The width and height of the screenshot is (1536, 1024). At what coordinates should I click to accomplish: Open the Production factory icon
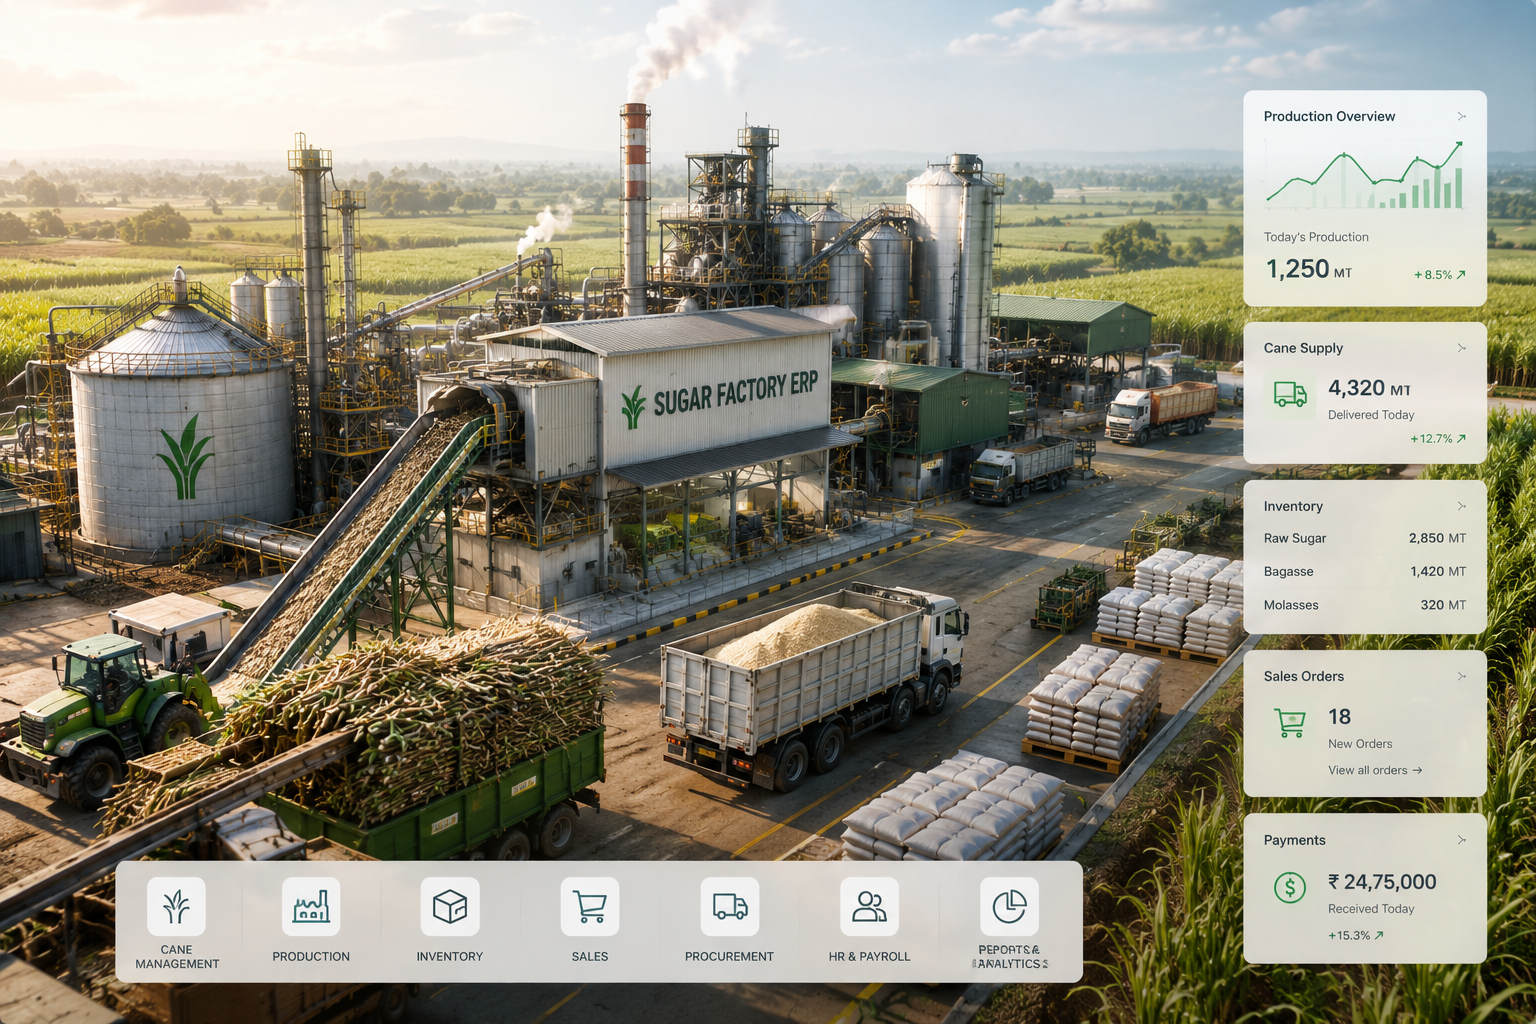click(x=311, y=906)
